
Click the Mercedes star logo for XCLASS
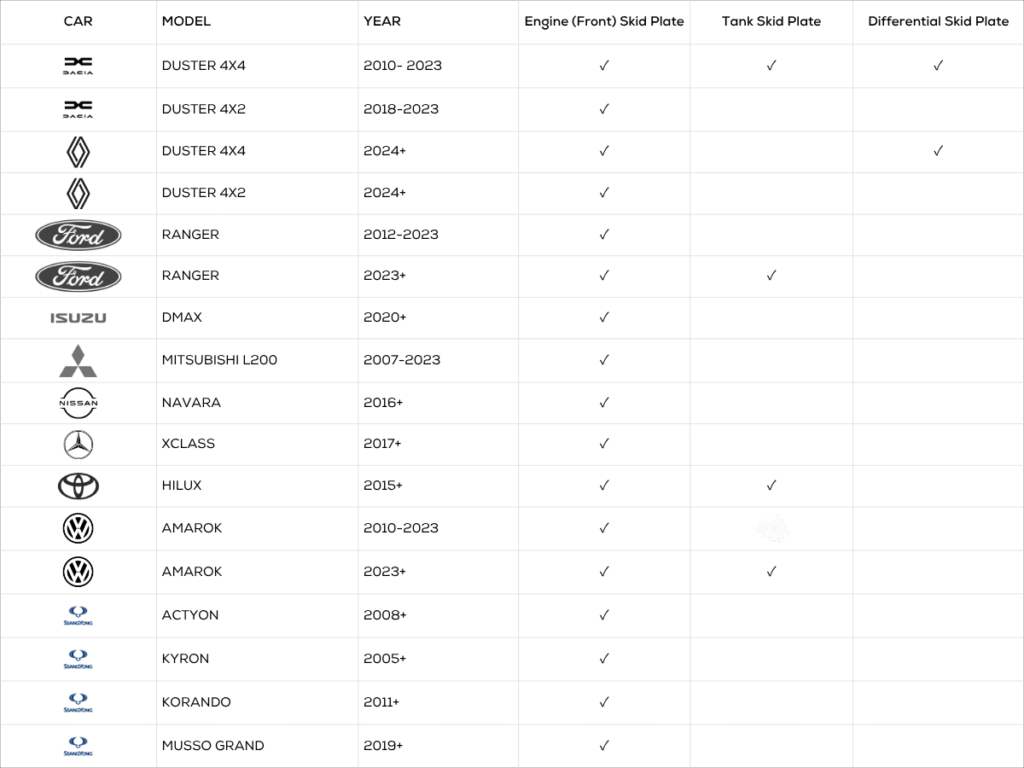78,445
